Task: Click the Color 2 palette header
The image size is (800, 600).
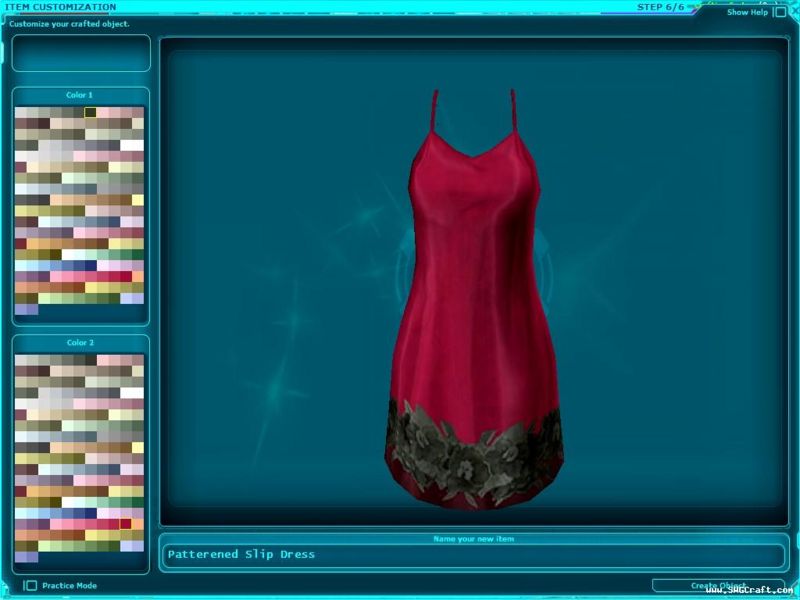Action: (80, 343)
